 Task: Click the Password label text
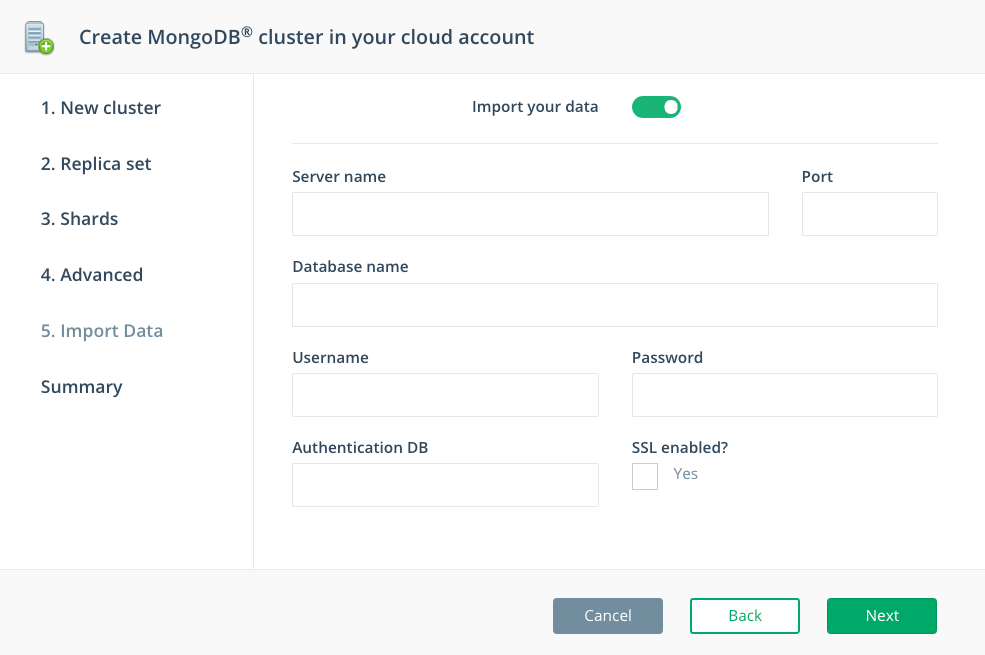click(667, 358)
